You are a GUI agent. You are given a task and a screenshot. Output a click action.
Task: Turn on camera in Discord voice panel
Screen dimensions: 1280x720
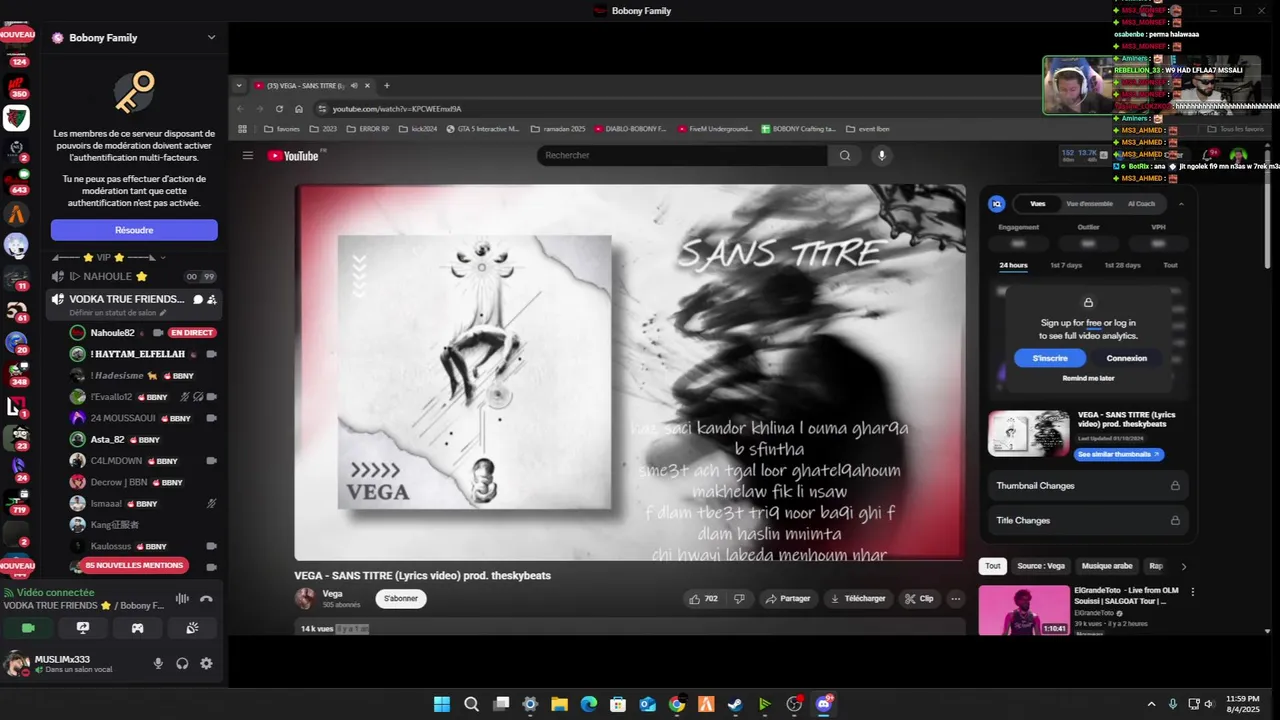pos(28,628)
